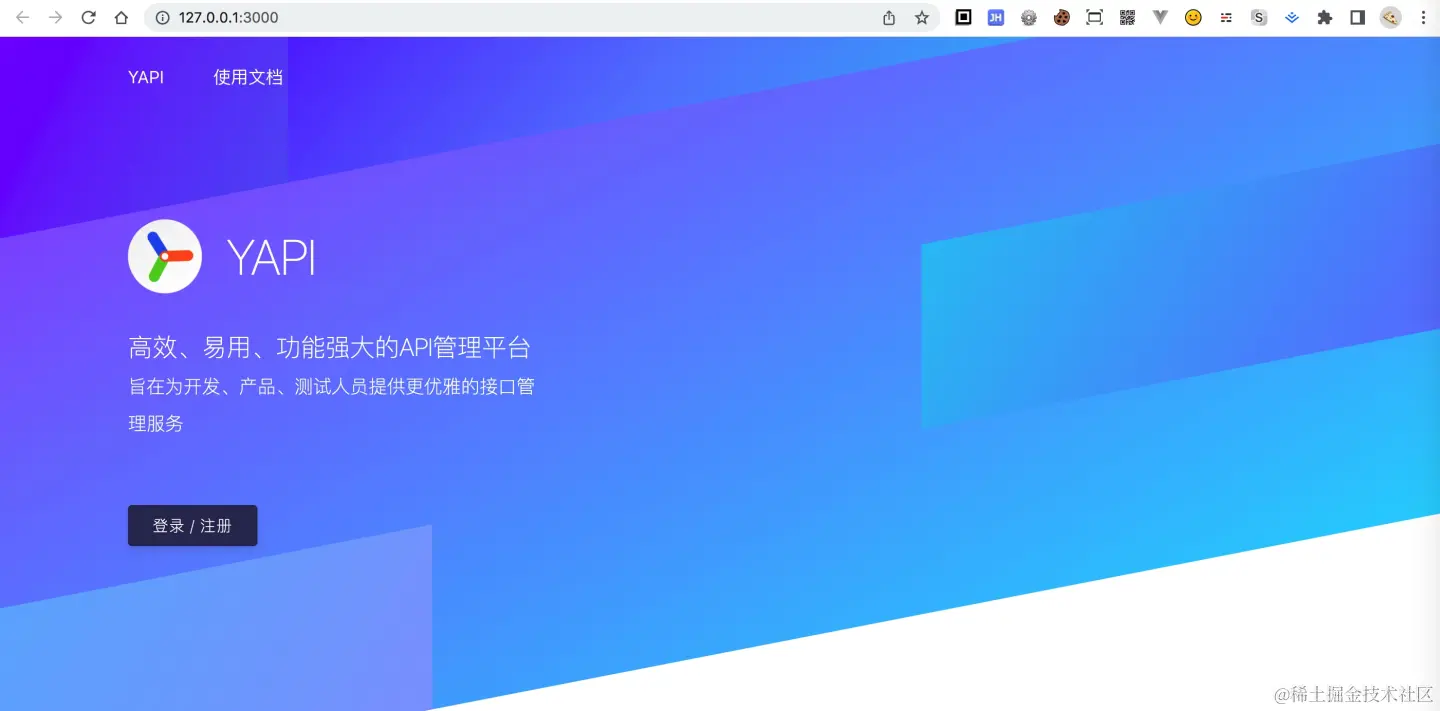Viewport: 1440px width, 711px height.
Task: Open the QR code extension
Action: [x=1128, y=17]
